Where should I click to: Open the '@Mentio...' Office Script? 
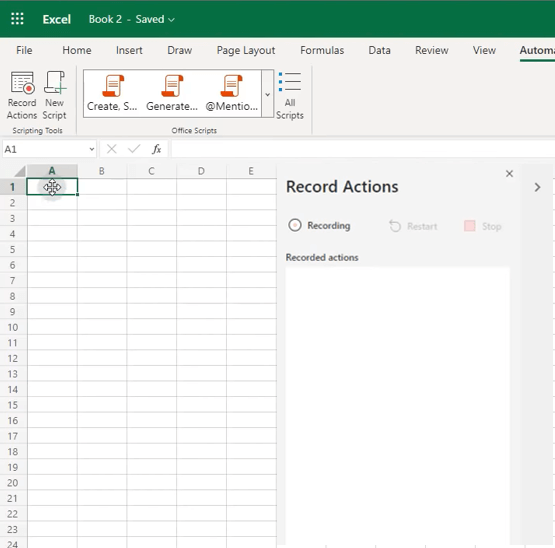pyautogui.click(x=231, y=93)
